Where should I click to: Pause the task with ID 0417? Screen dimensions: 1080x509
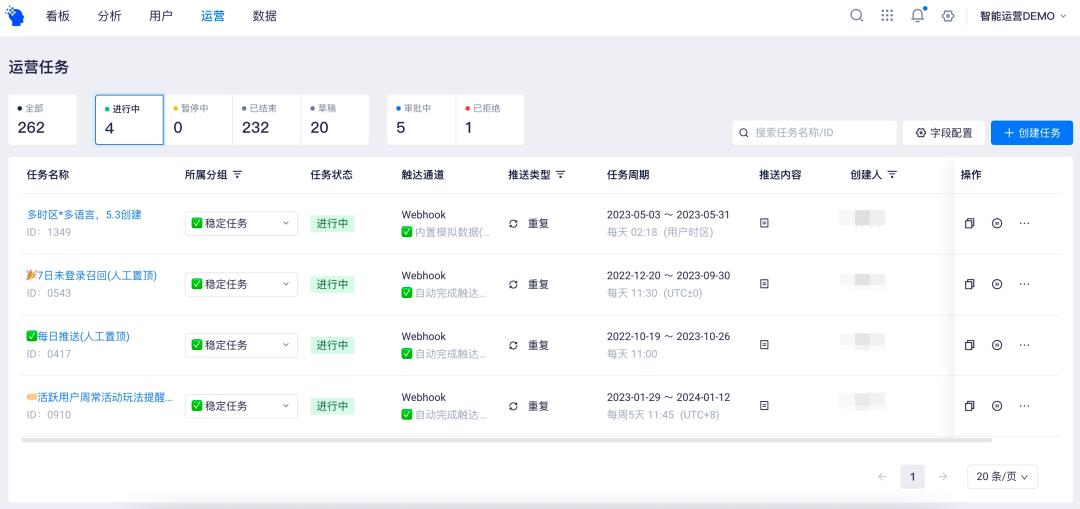[x=997, y=345]
